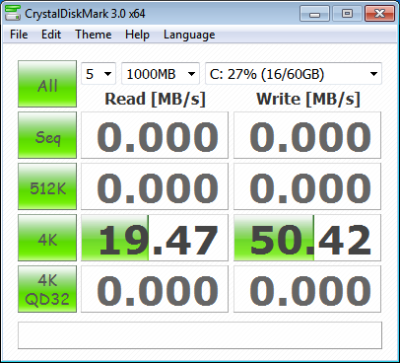This screenshot has width=400, height=363.
Task: Run all benchmarks with All button
Action: 47,84
